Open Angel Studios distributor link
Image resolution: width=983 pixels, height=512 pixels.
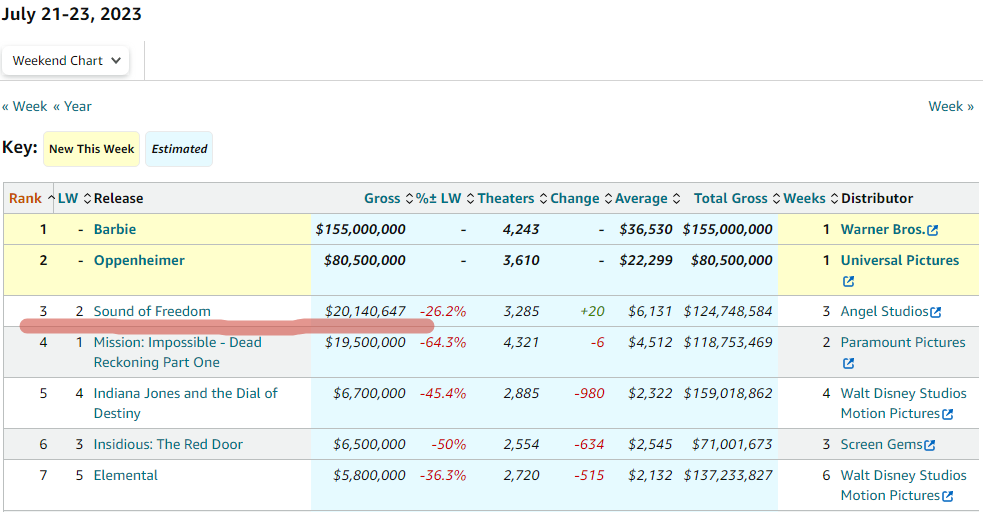click(x=884, y=311)
